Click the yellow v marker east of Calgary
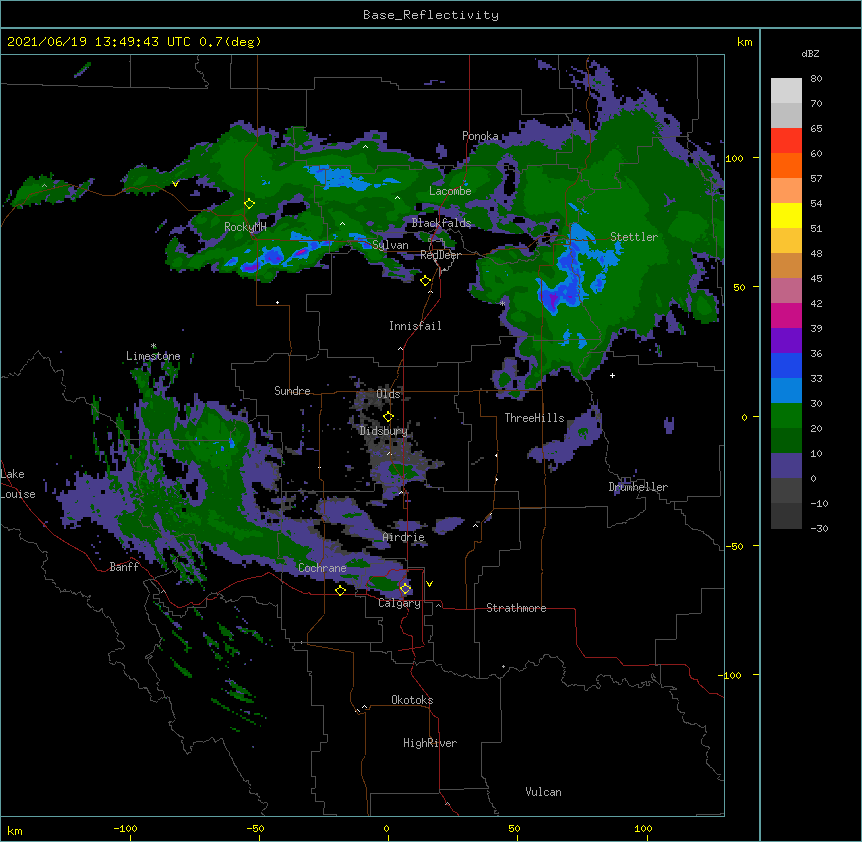862x842 pixels. point(429,584)
